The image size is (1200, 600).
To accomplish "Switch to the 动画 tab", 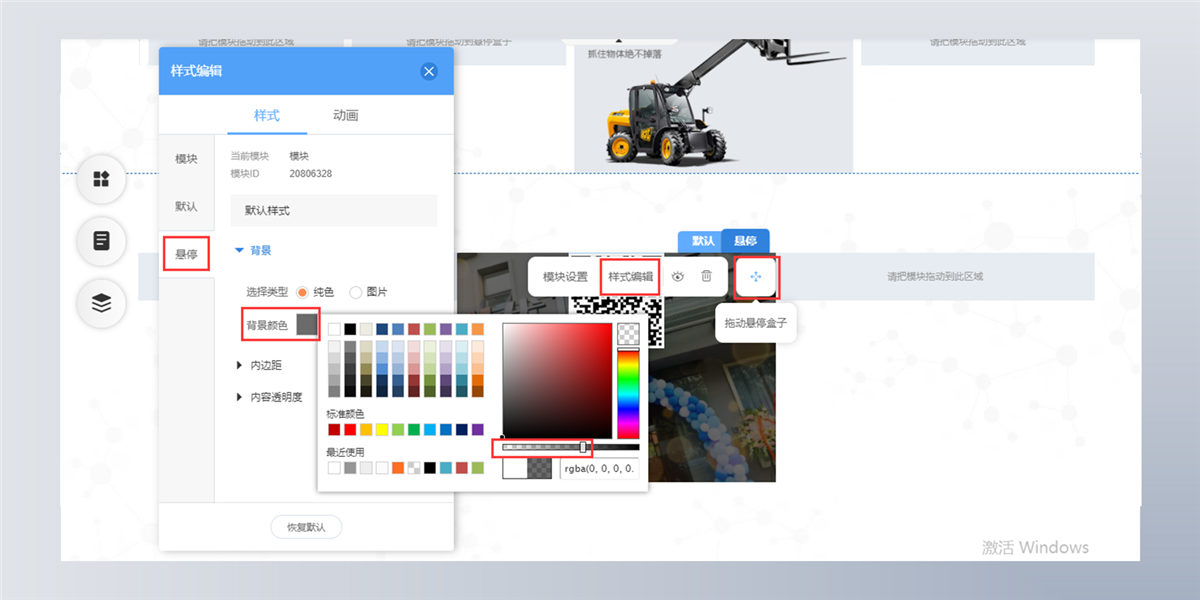I will coord(346,115).
